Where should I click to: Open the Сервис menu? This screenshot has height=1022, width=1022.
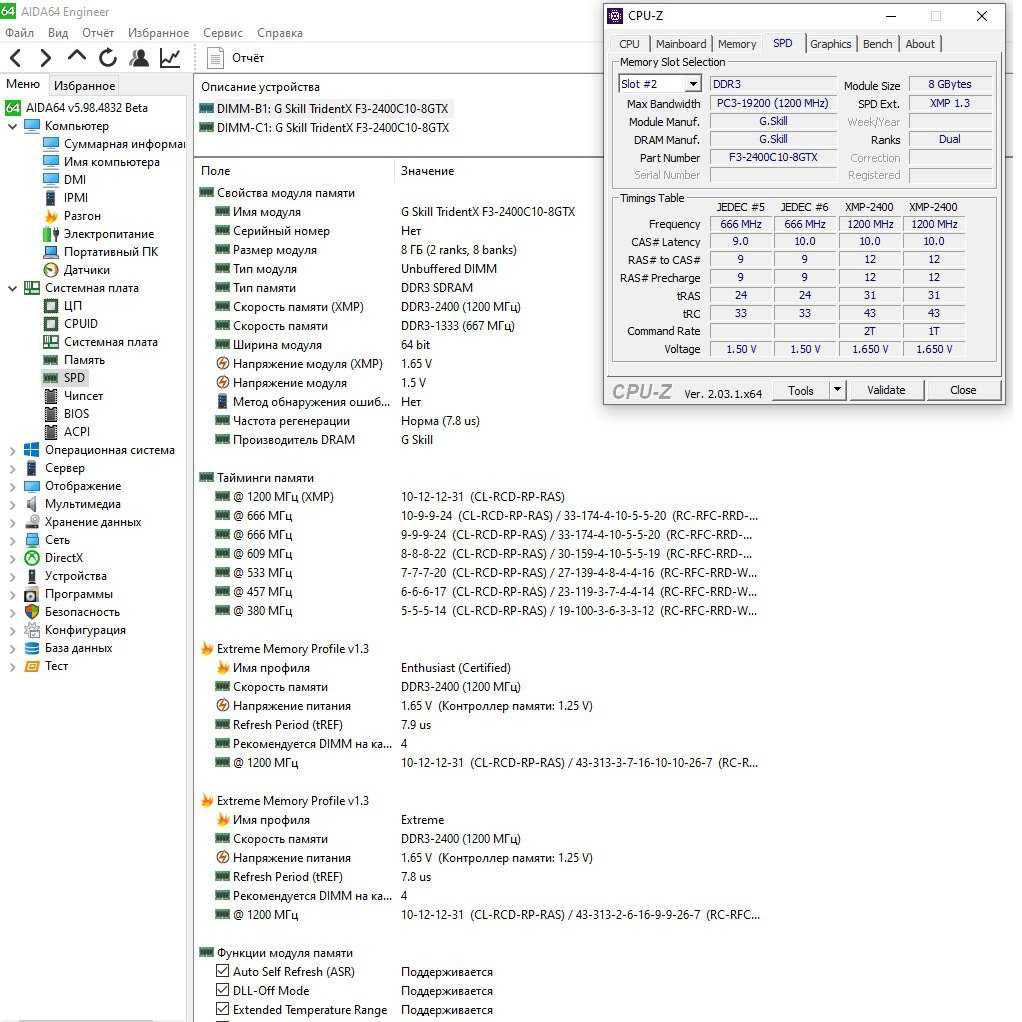(x=223, y=33)
